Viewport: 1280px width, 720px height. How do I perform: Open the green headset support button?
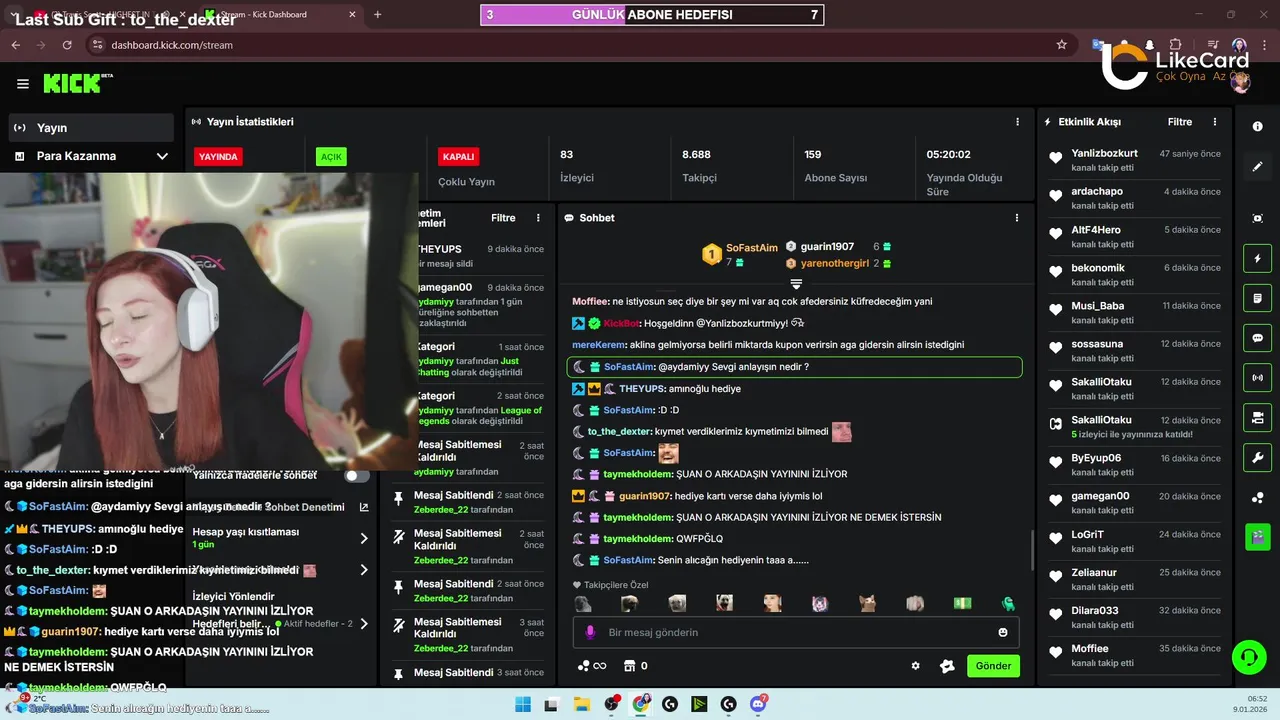coord(1249,657)
